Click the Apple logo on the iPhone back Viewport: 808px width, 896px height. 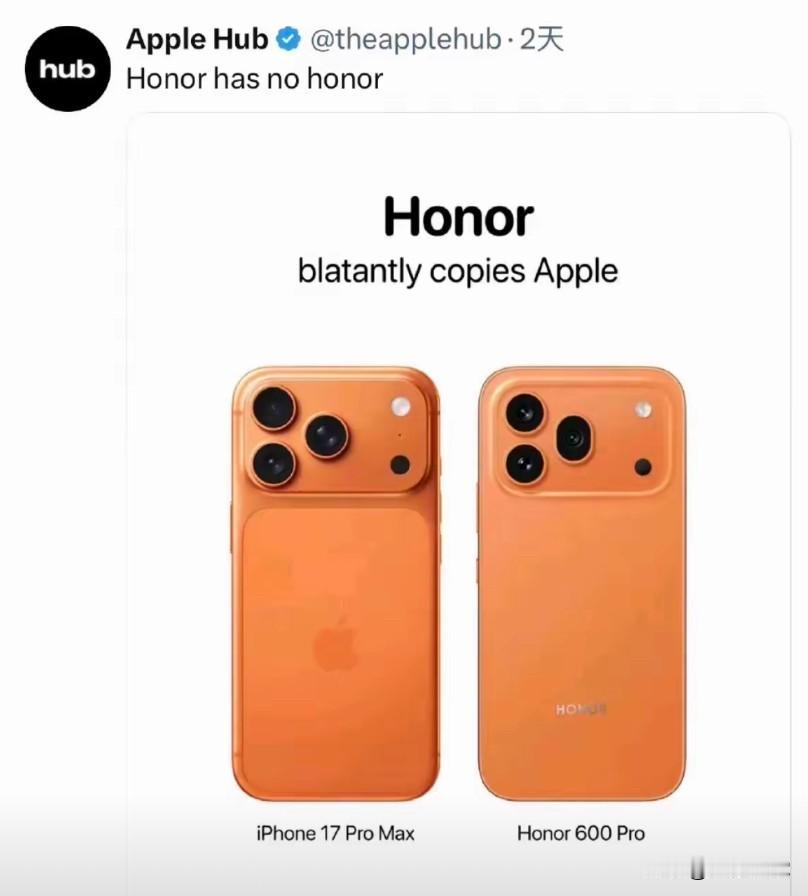pyautogui.click(x=337, y=642)
